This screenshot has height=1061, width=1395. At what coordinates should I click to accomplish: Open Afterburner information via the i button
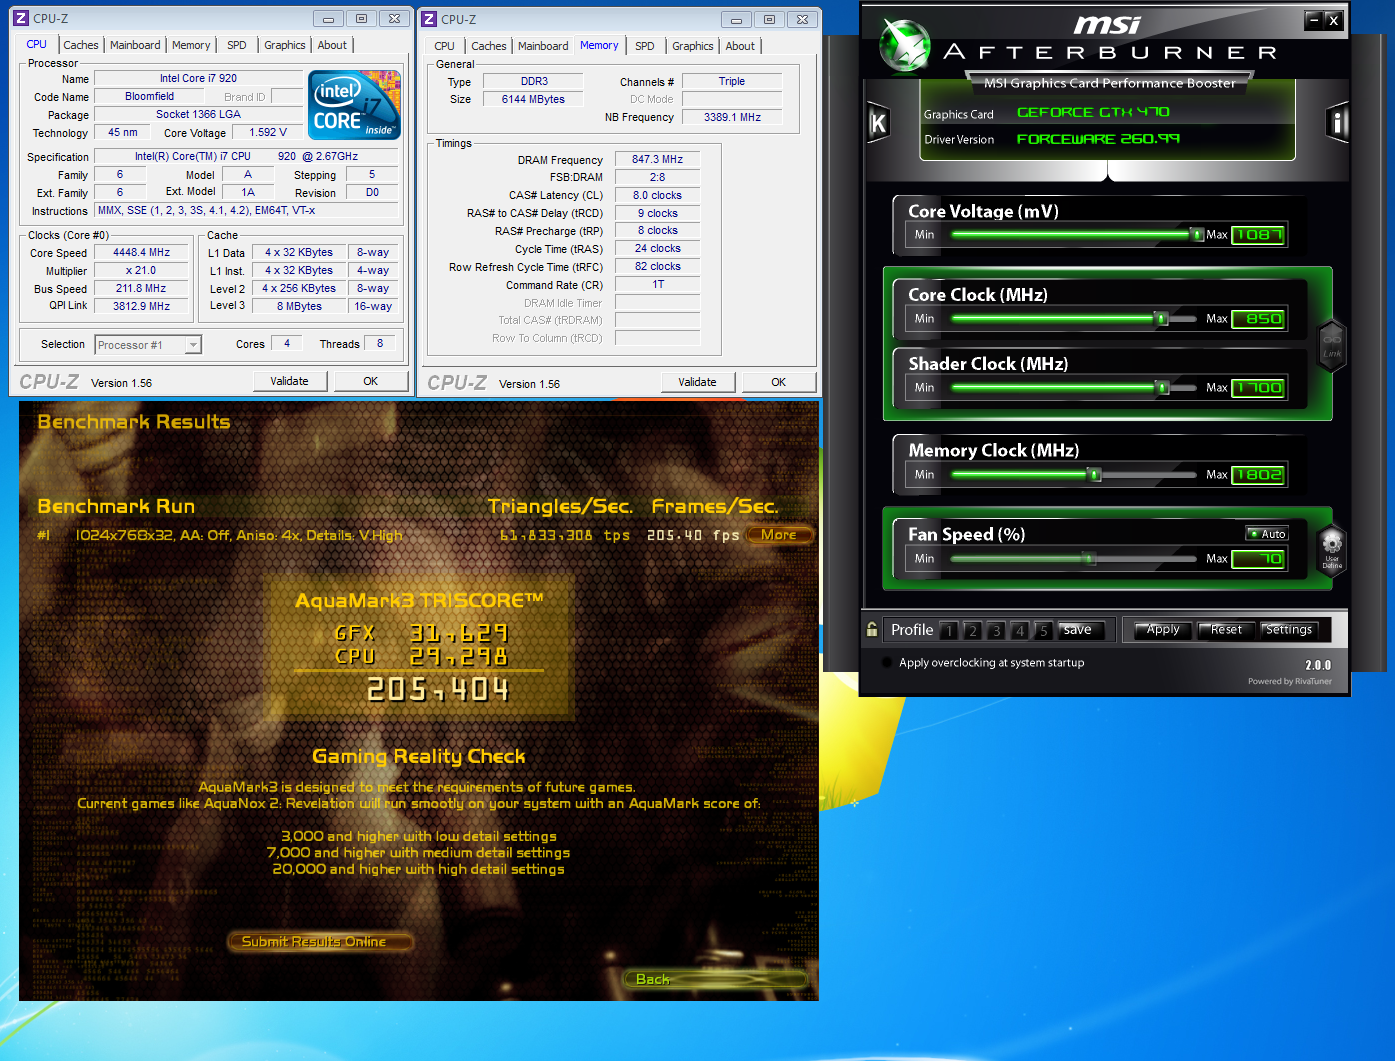click(x=1337, y=123)
